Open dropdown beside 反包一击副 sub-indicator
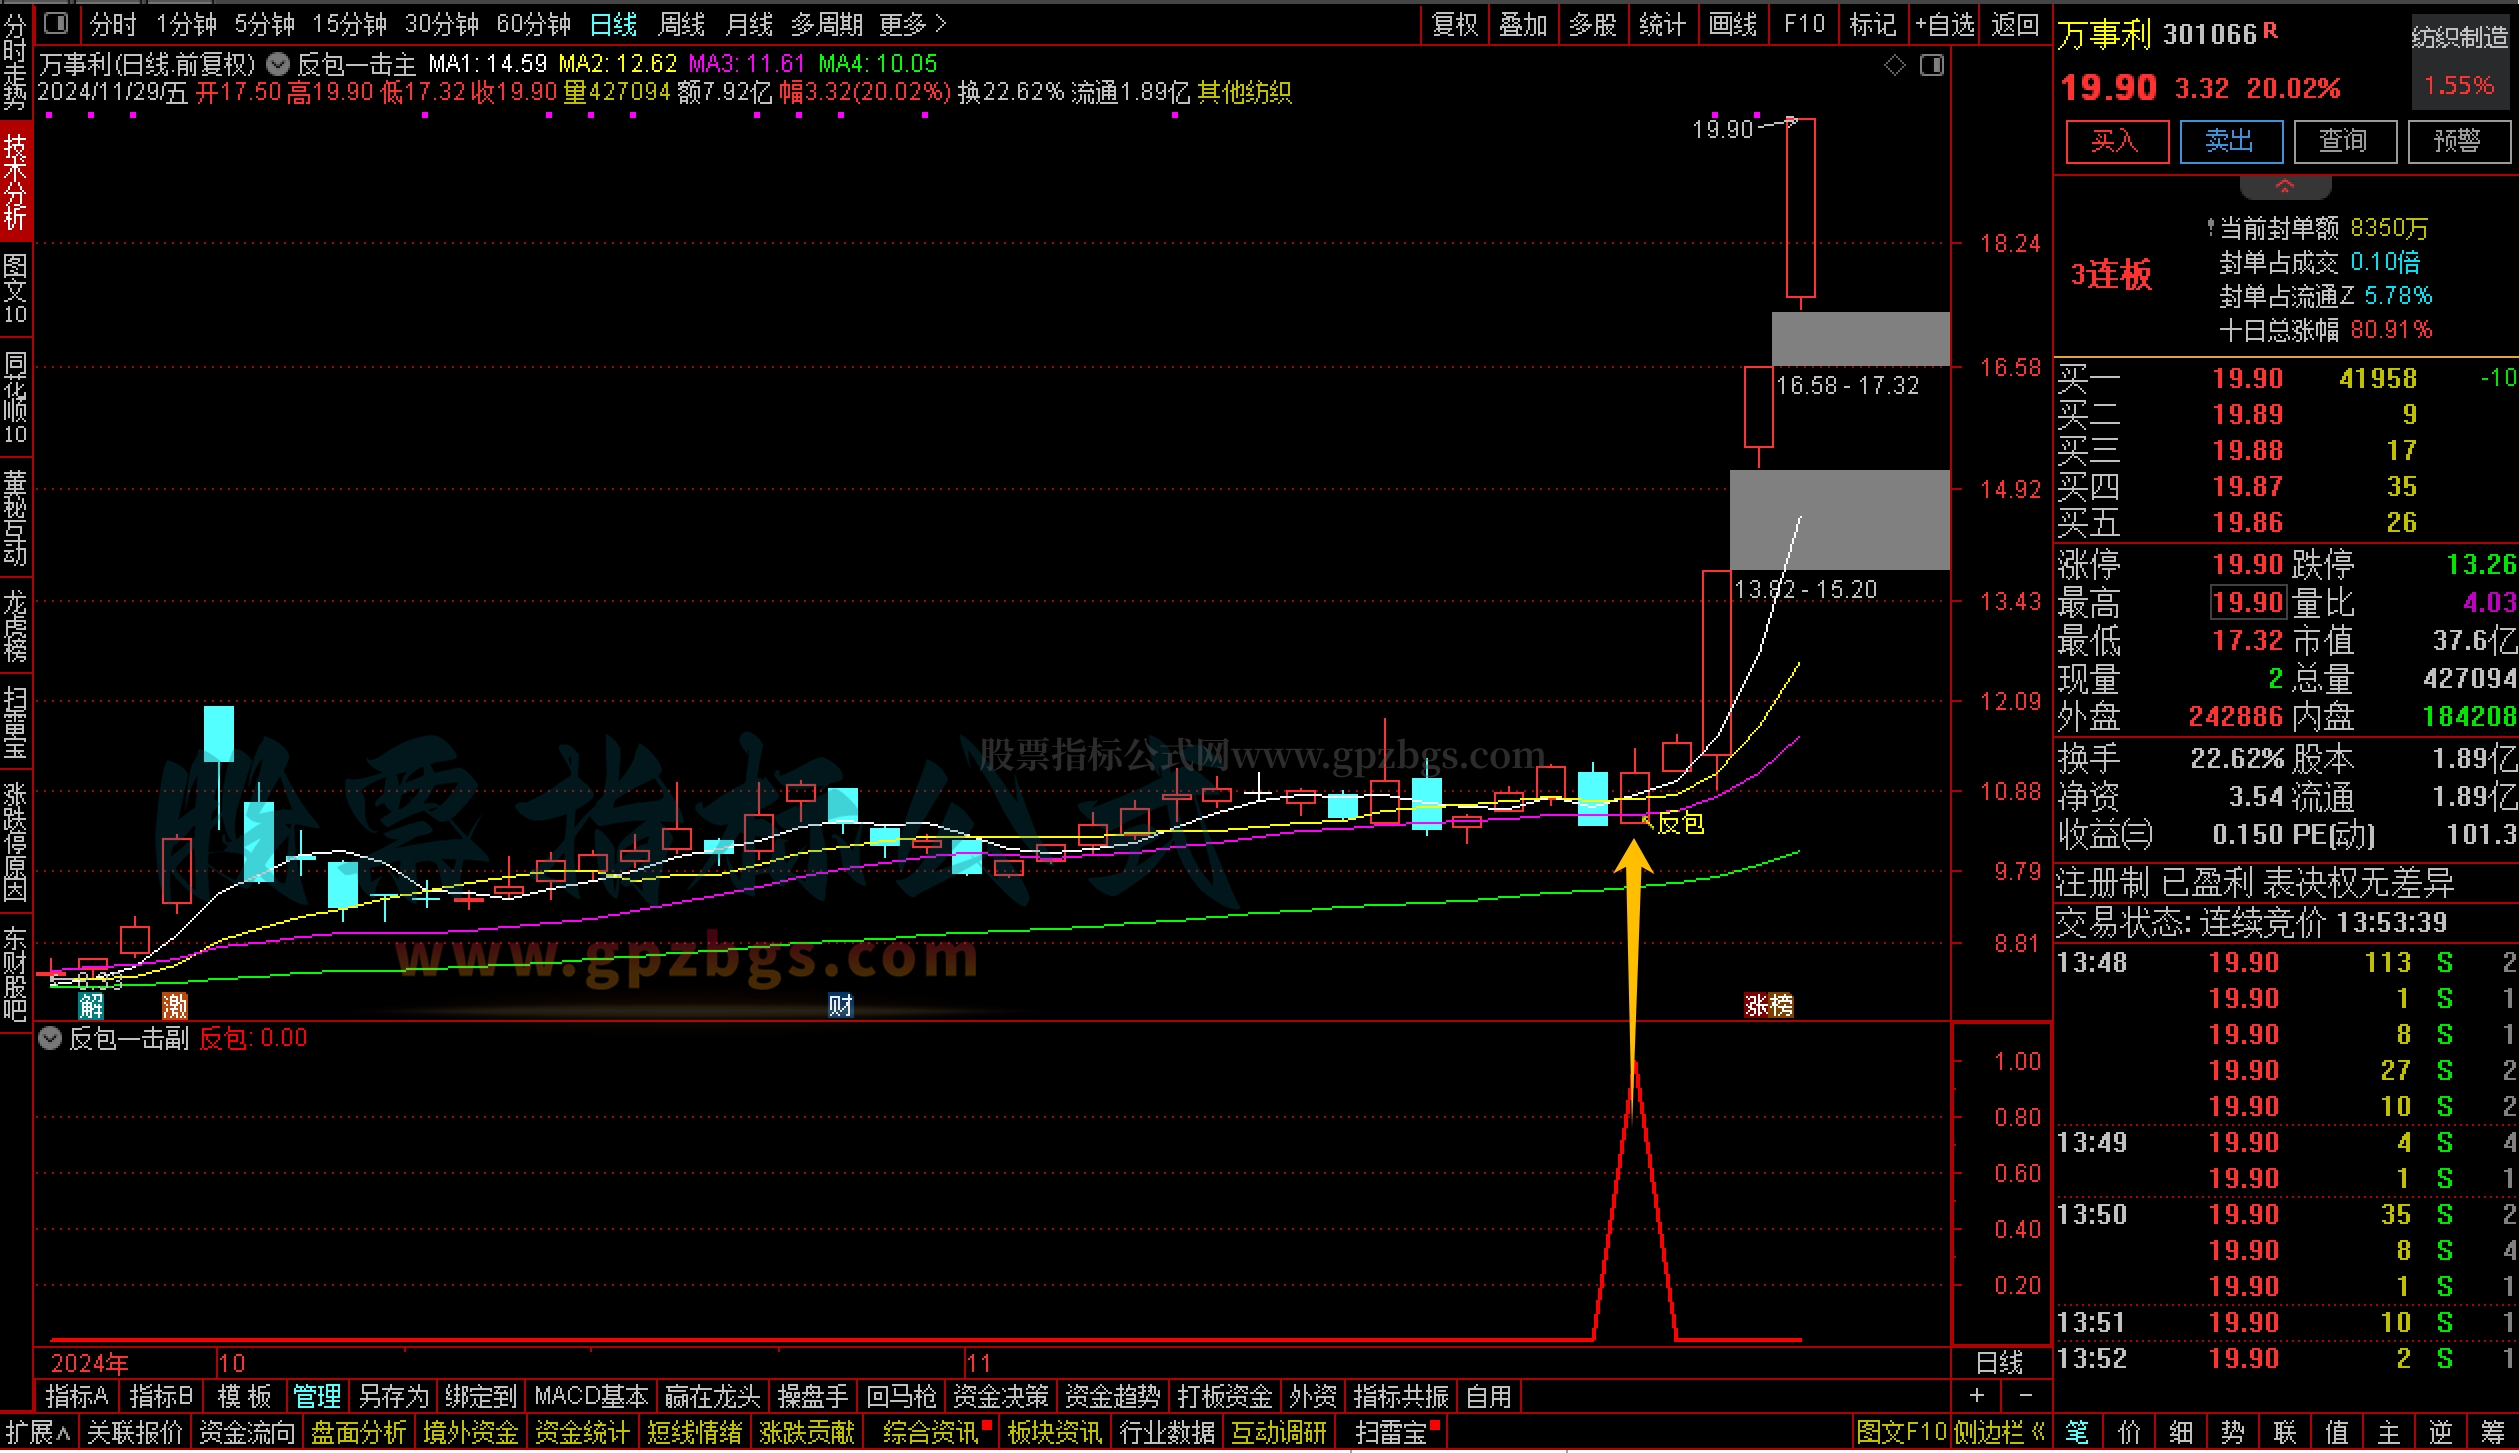The height and width of the screenshot is (1453, 2519). point(50,1038)
